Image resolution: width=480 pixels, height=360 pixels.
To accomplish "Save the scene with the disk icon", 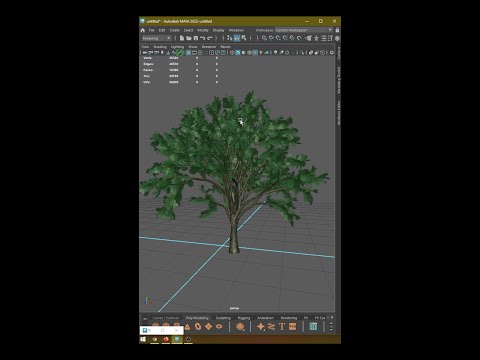I will [x=196, y=38].
